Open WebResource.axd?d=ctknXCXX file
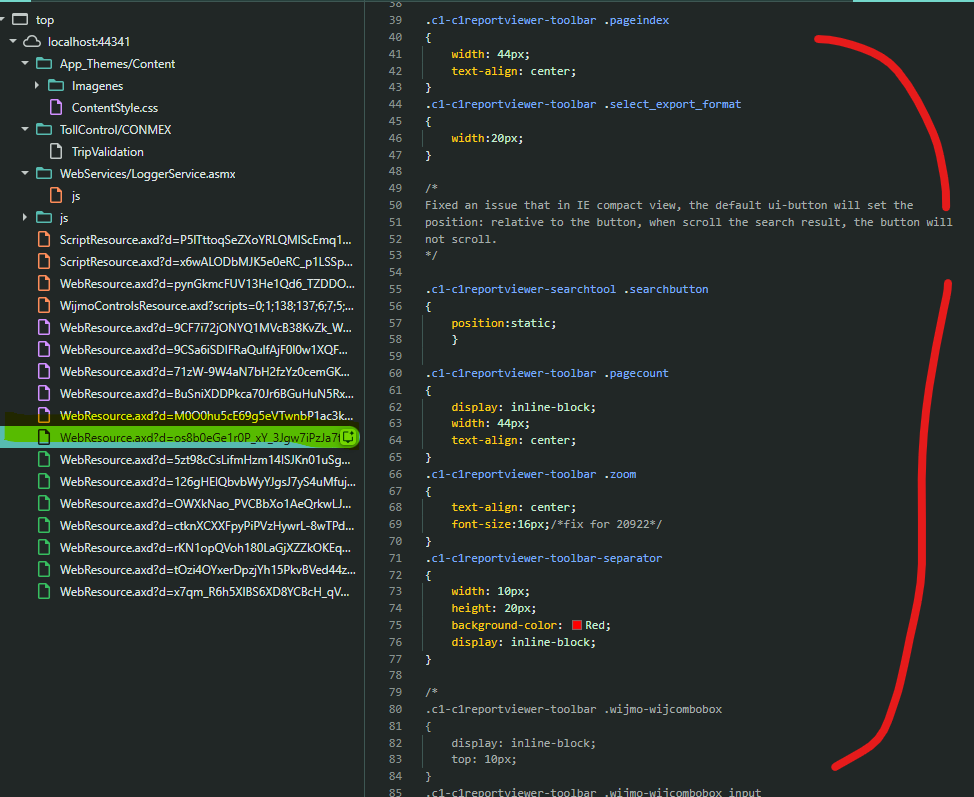Screen dimensions: 974x797 pyautogui.click(x=207, y=526)
